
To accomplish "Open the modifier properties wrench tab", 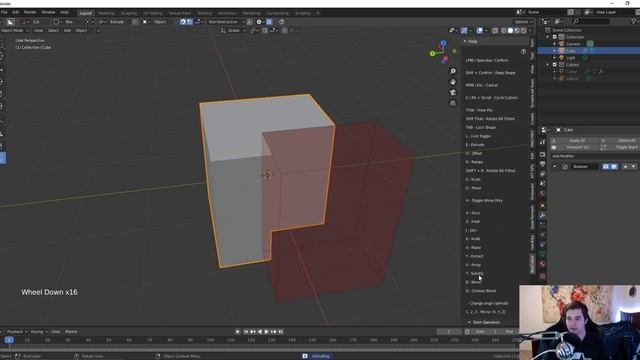I will [542, 215].
